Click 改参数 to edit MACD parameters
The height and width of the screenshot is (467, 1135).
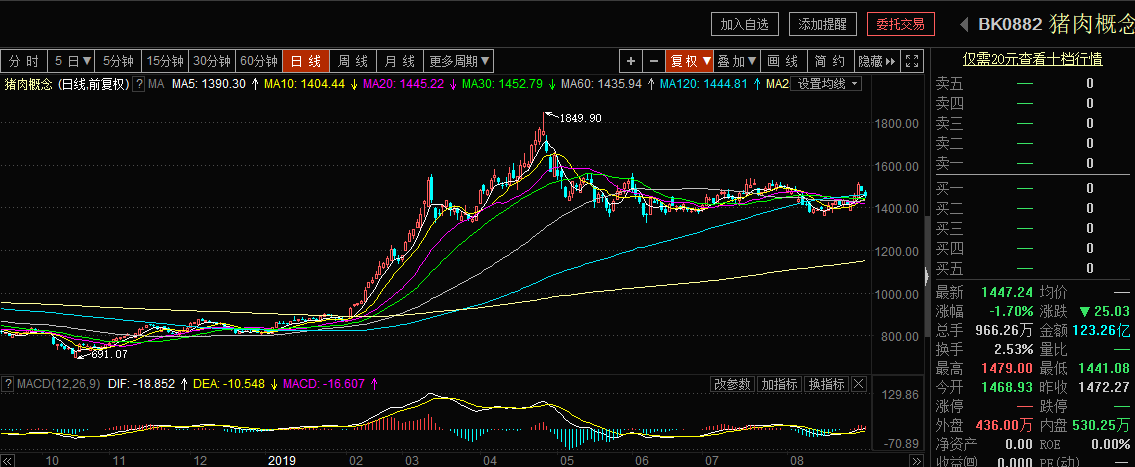pyautogui.click(x=731, y=384)
